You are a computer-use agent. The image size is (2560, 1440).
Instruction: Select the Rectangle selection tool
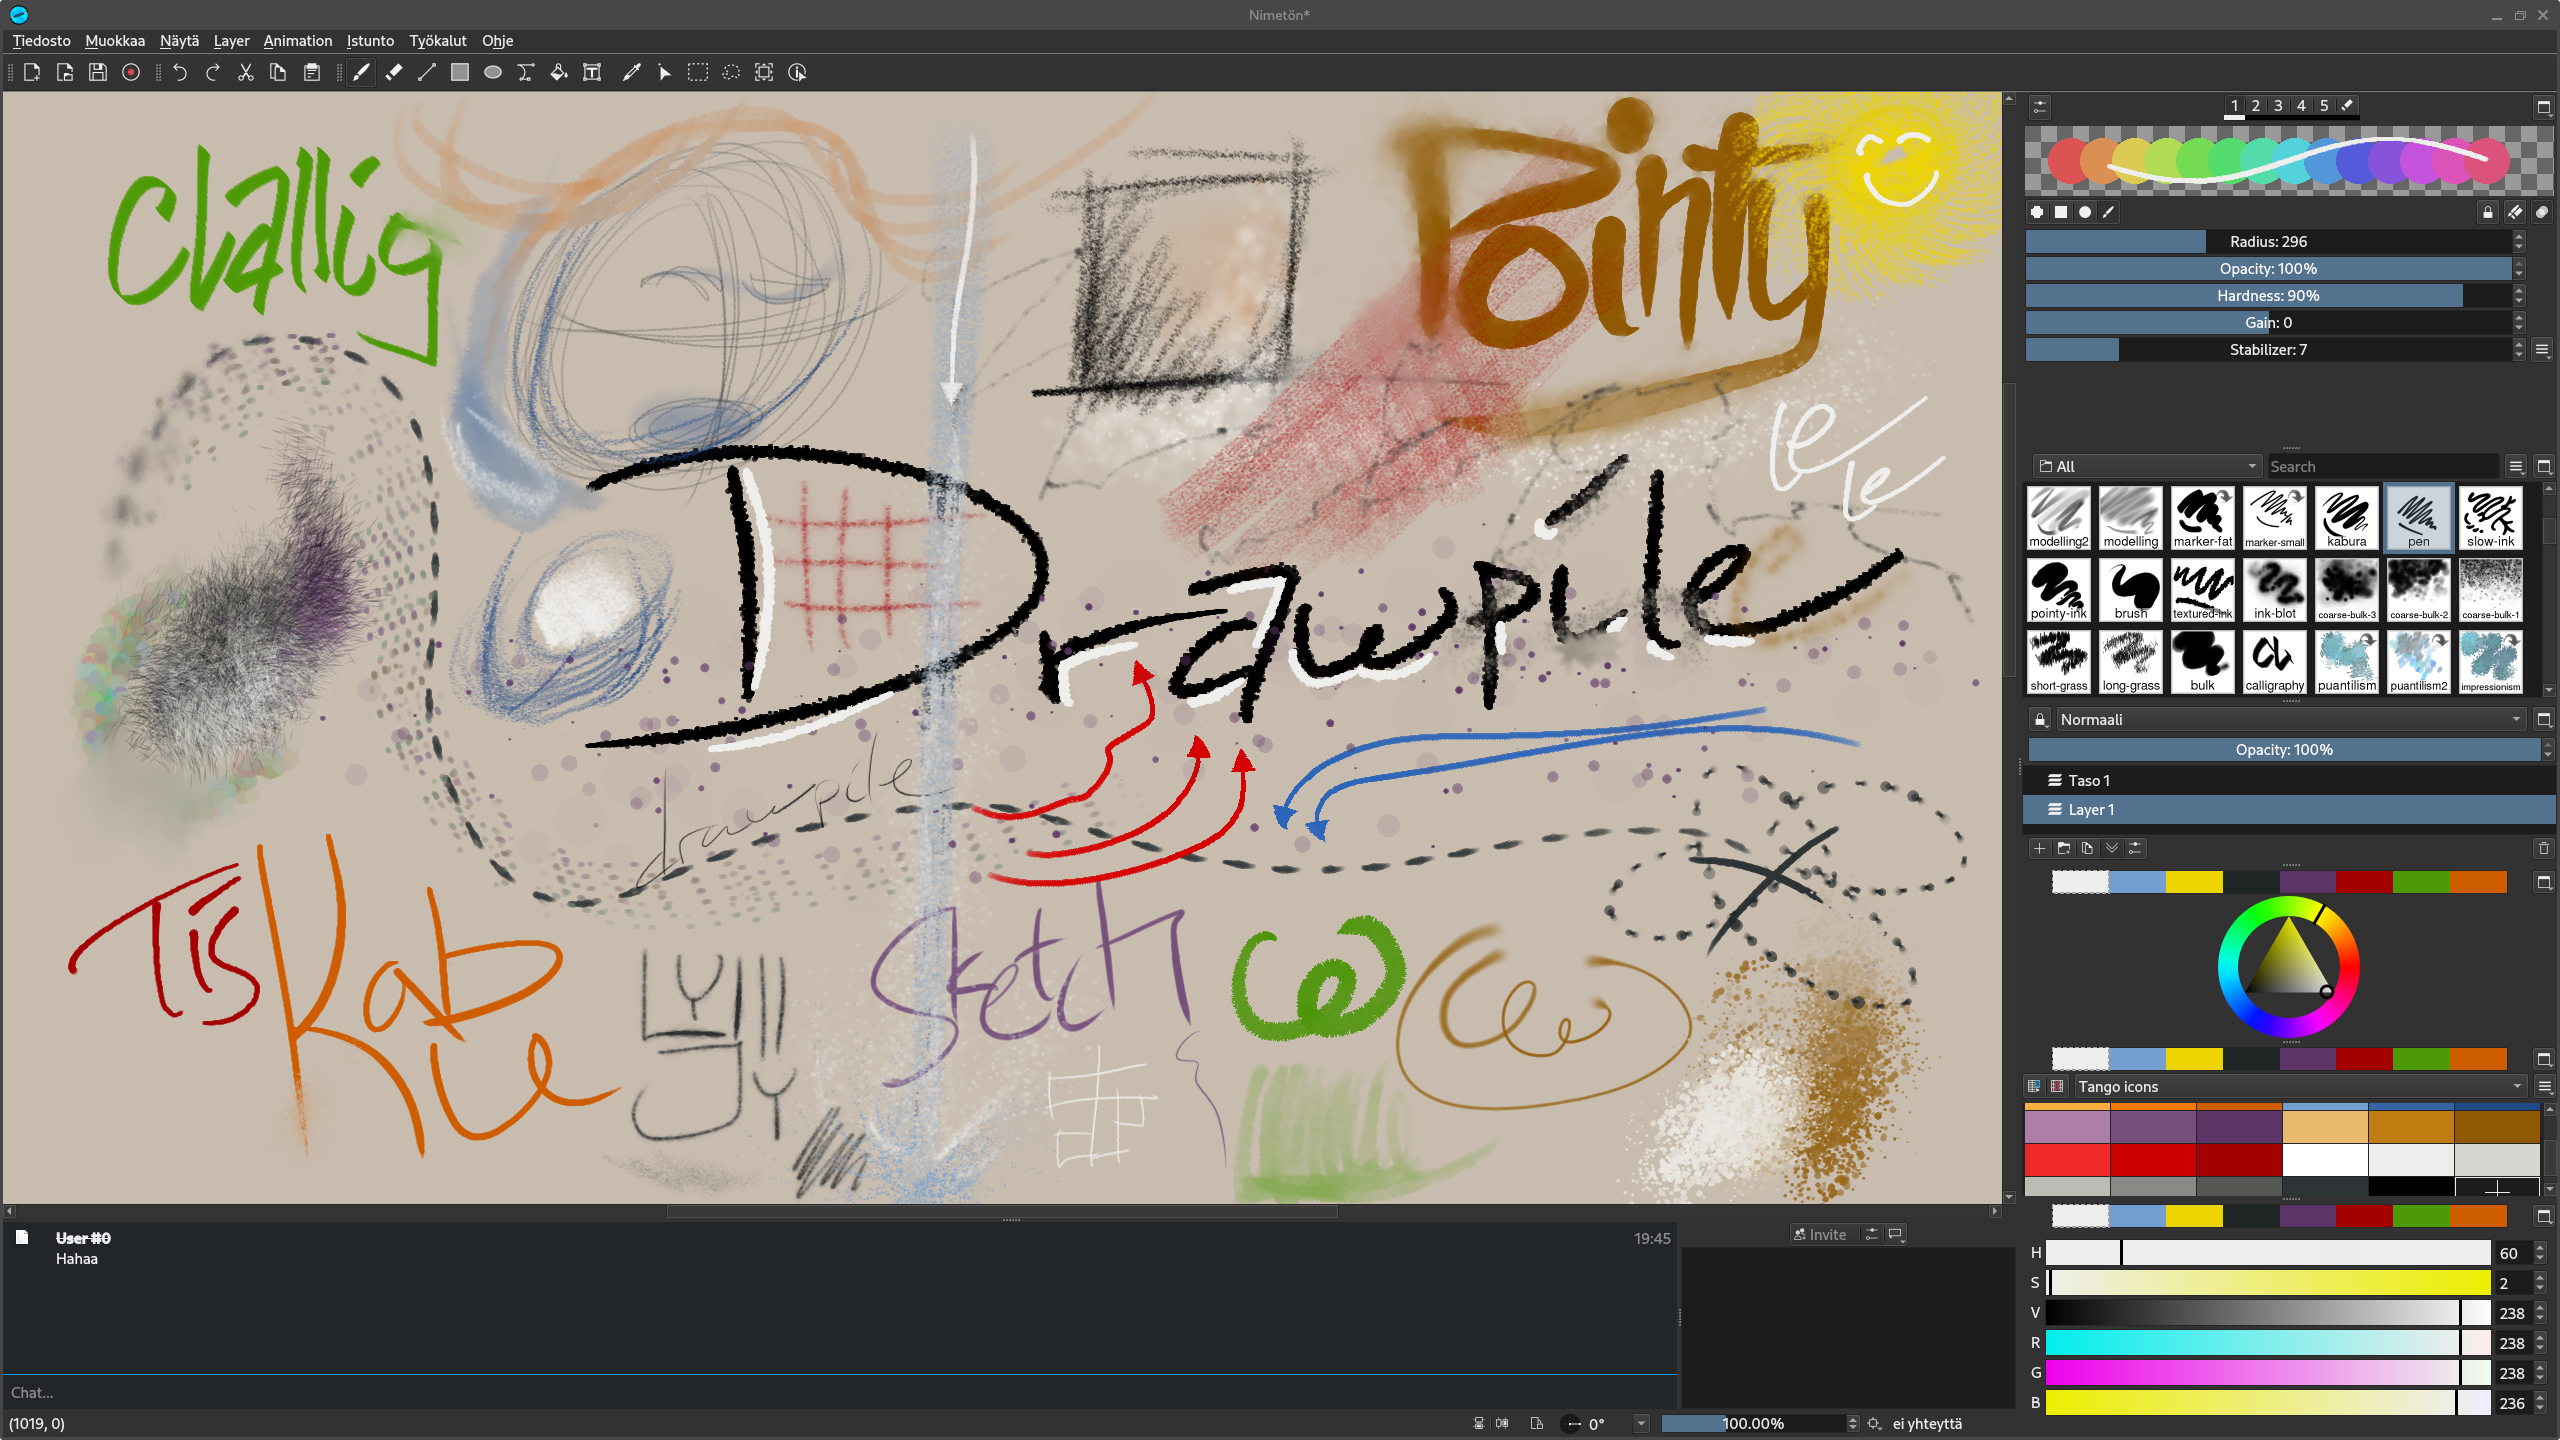(698, 72)
